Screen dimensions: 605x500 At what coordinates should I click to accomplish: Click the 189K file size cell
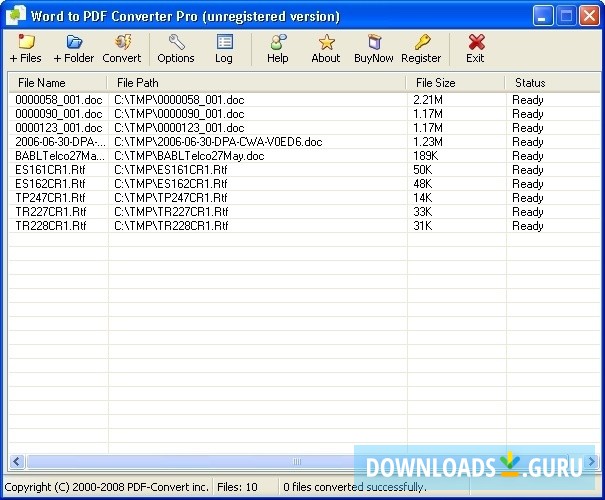pos(426,156)
